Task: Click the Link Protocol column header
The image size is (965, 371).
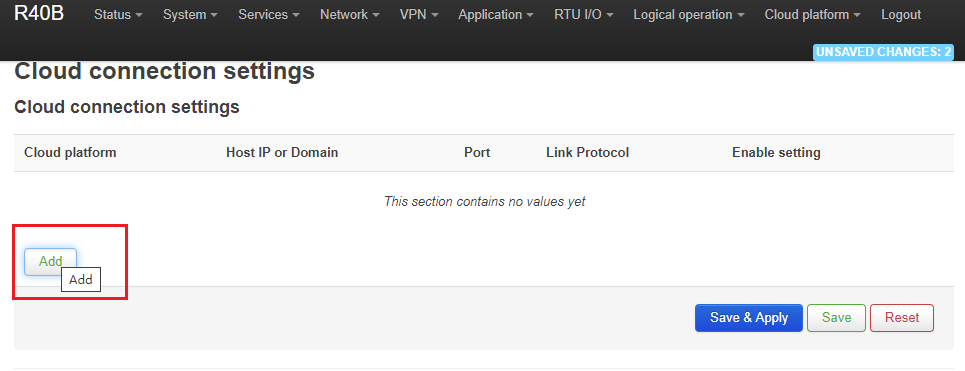Action: click(x=587, y=153)
